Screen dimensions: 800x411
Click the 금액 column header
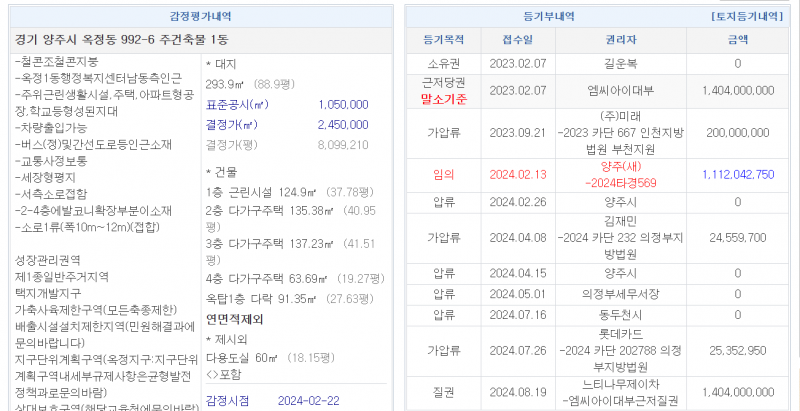click(737, 40)
